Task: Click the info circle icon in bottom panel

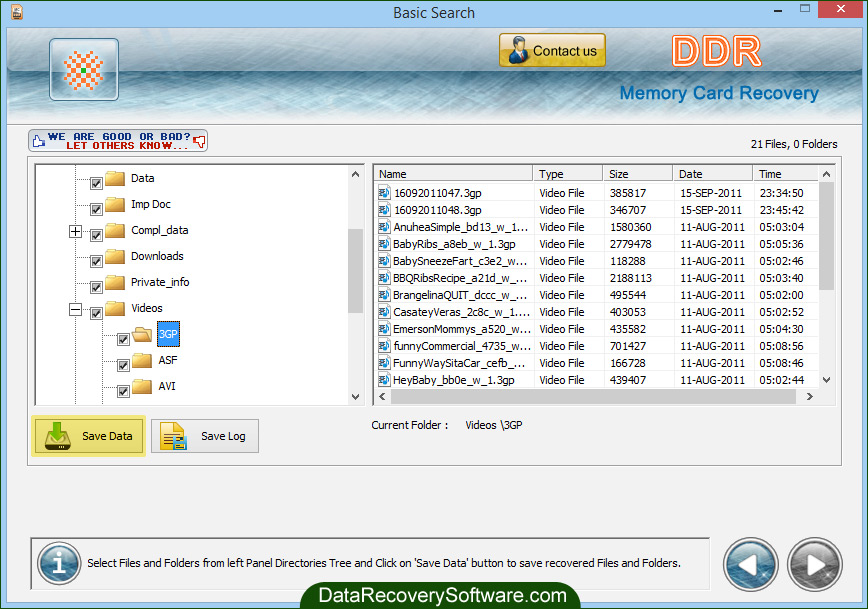Action: pyautogui.click(x=58, y=564)
